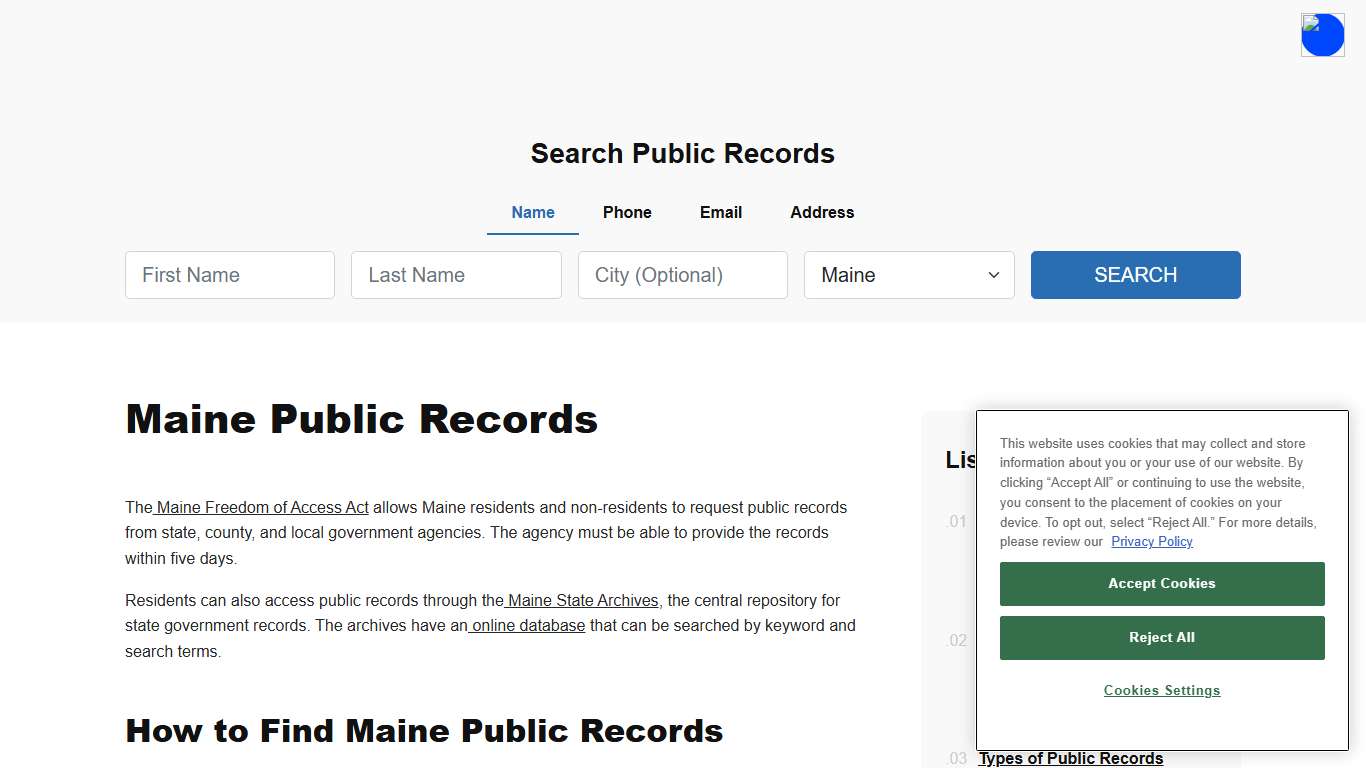The image size is (1366, 768).
Task: Select the Address search tab
Action: [821, 212]
